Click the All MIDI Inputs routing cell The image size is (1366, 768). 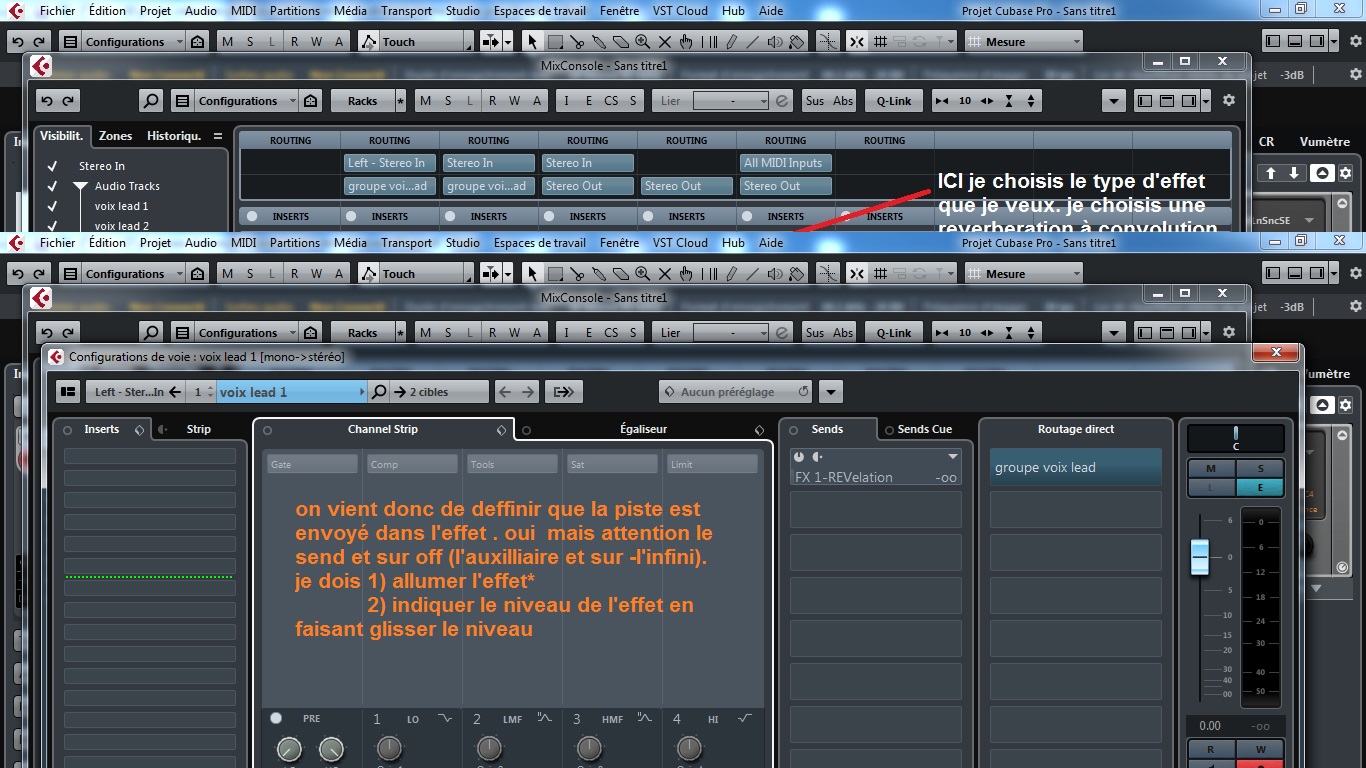(x=786, y=163)
